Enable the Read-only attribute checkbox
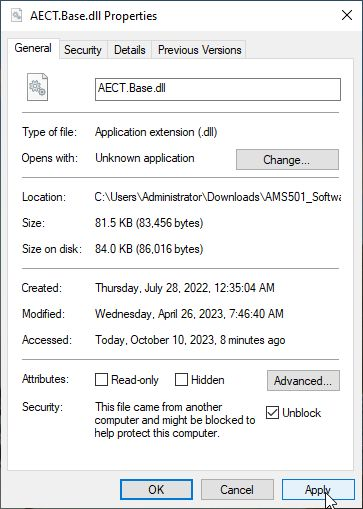363x509 pixels. click(101, 379)
